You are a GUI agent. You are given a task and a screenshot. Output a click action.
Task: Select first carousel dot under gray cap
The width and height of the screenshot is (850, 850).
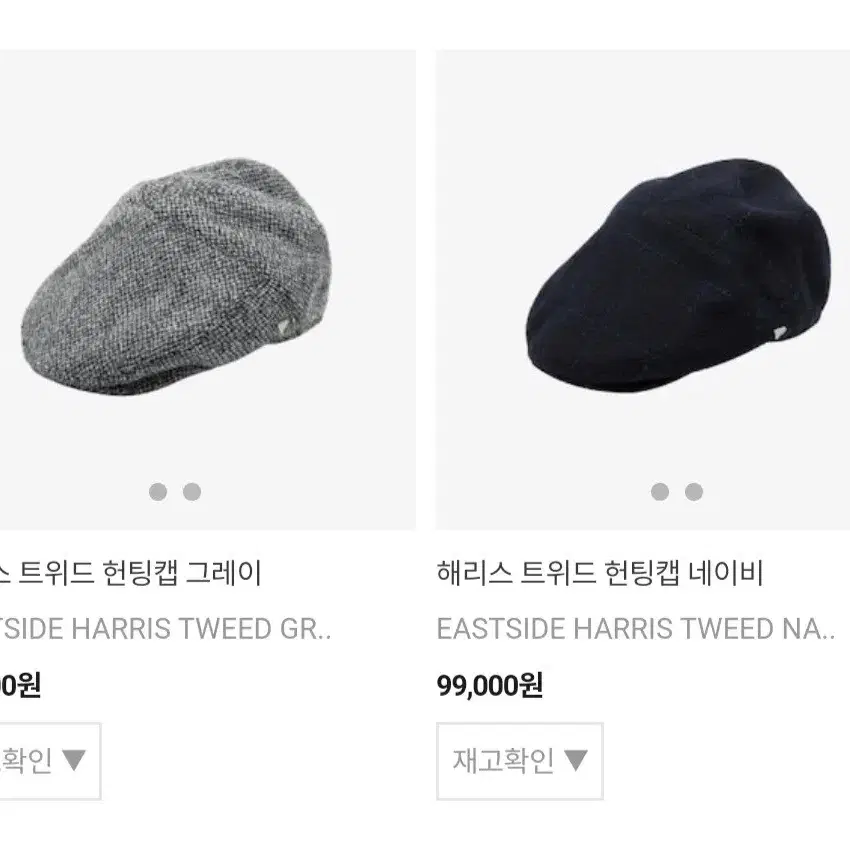click(158, 492)
